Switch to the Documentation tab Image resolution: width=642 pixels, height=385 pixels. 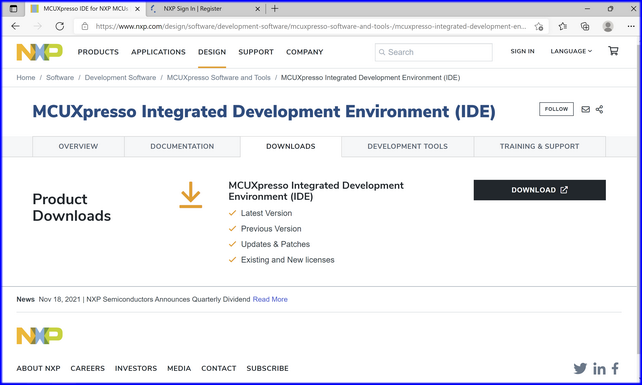click(x=182, y=146)
